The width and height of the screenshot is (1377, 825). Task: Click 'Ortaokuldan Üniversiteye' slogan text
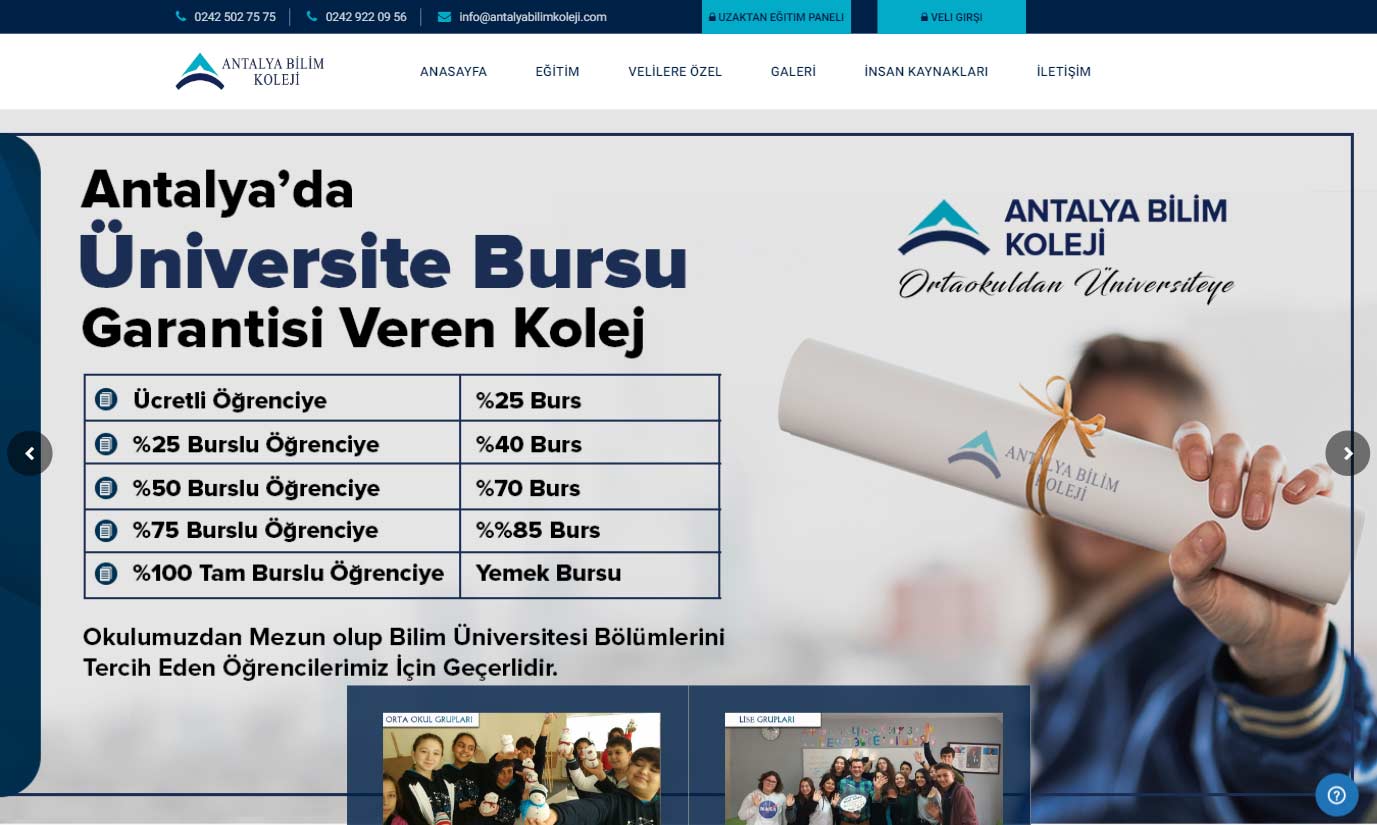pyautogui.click(x=1066, y=284)
